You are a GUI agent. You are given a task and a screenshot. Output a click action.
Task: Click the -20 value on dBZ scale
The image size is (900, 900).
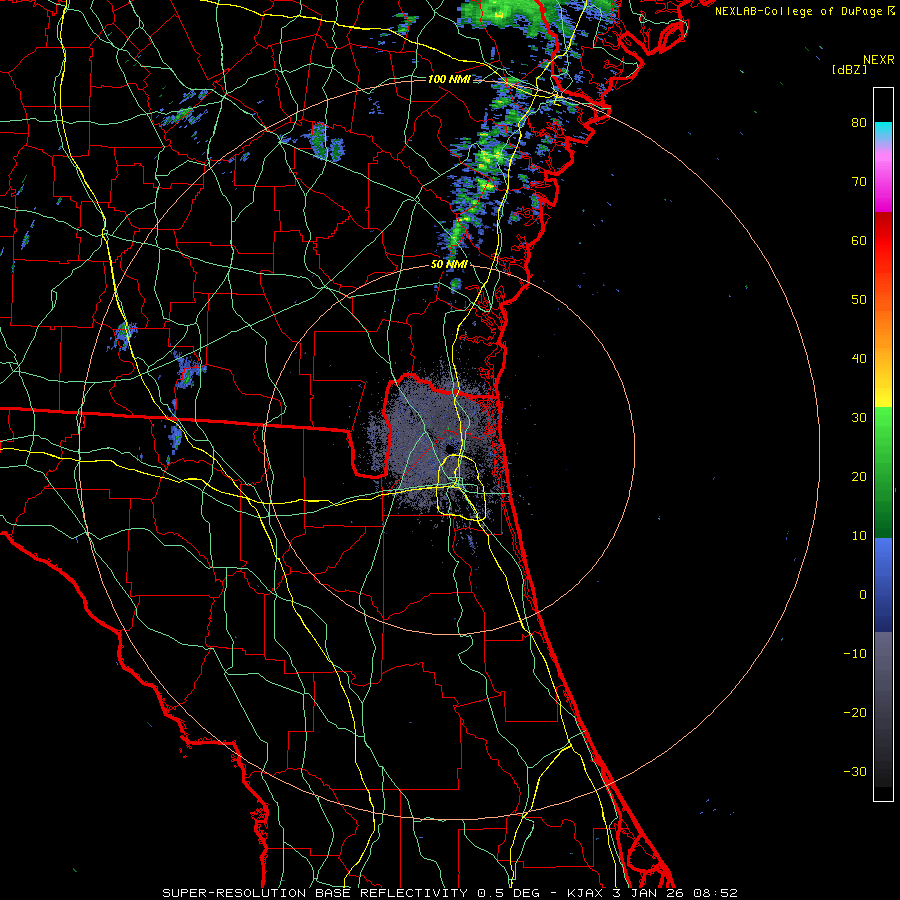click(855, 713)
